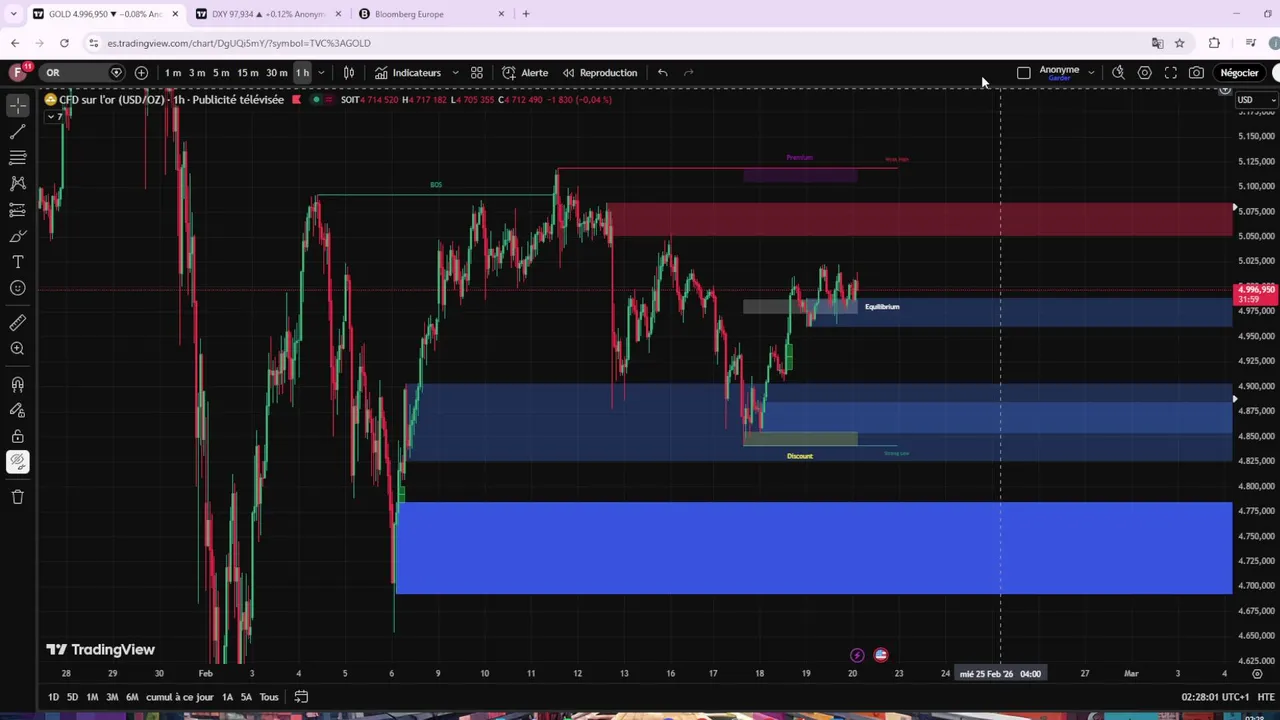
Task: Select the 6M date range
Action: (x=132, y=697)
